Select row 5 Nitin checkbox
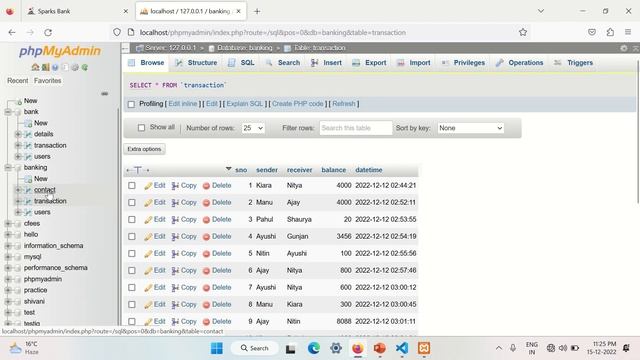Image resolution: width=640 pixels, height=360 pixels. [132, 253]
